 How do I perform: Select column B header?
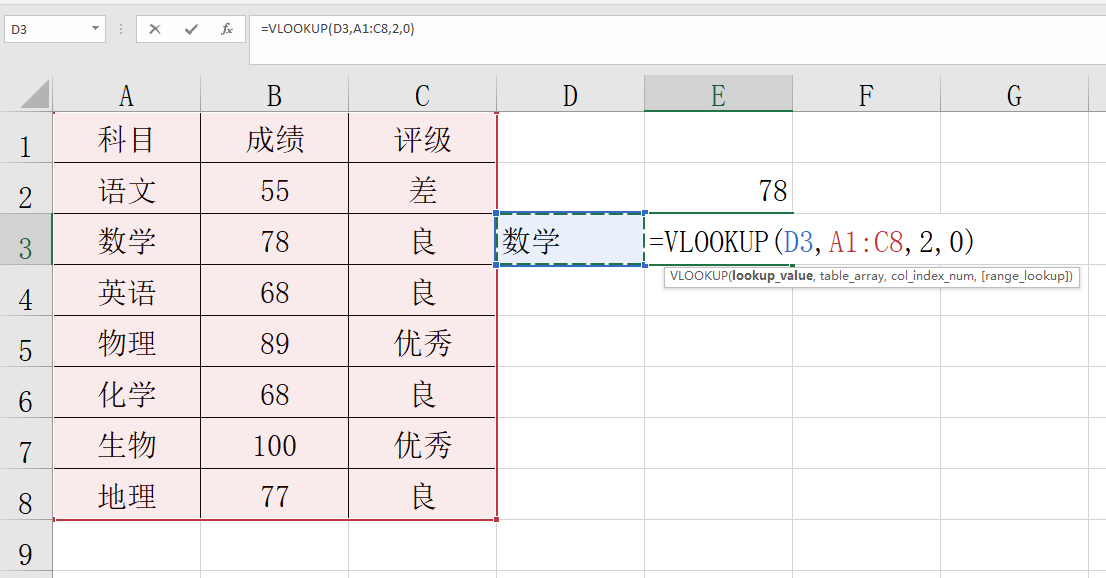[x=274, y=95]
